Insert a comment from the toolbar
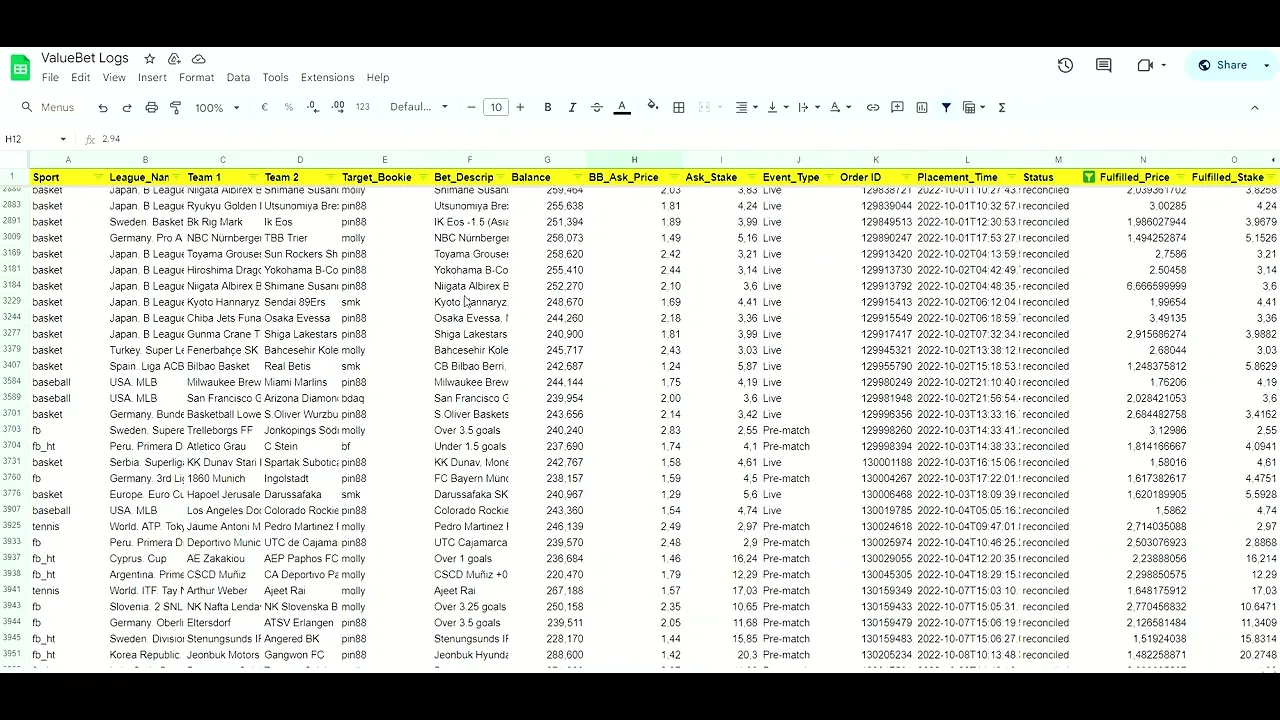The width and height of the screenshot is (1280, 720). (897, 107)
